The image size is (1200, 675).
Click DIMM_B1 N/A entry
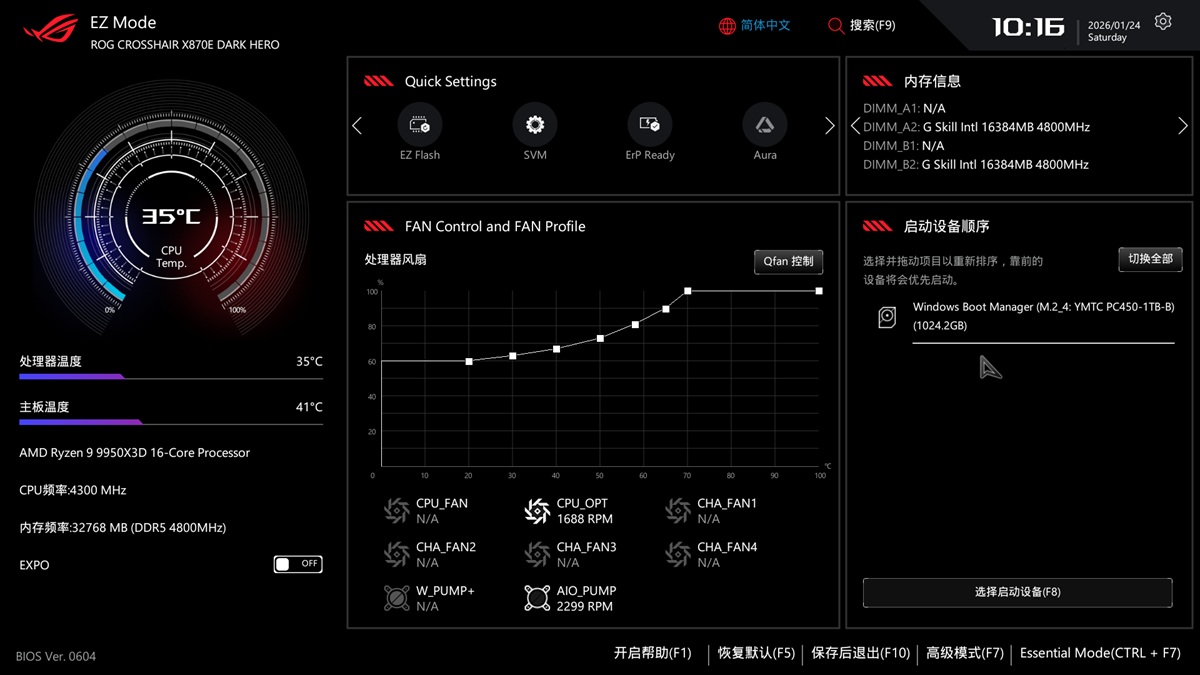(x=904, y=146)
